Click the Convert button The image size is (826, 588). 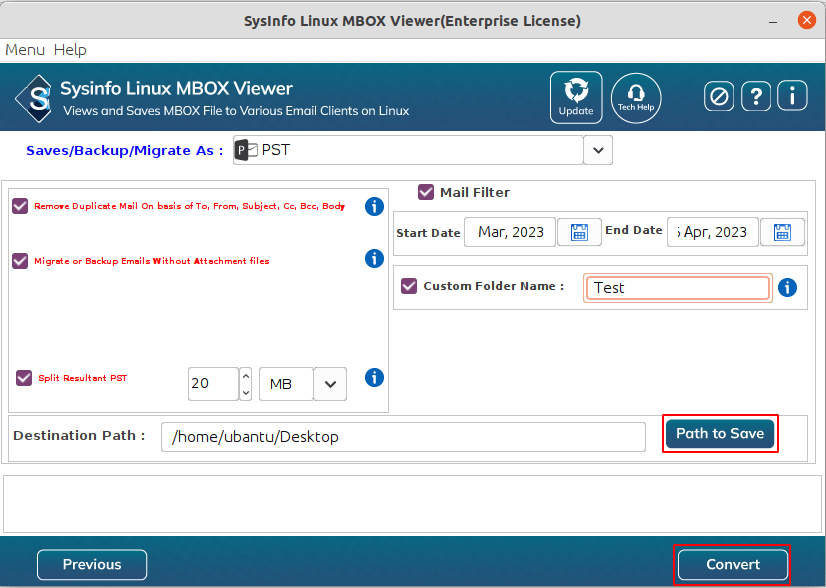point(733,564)
